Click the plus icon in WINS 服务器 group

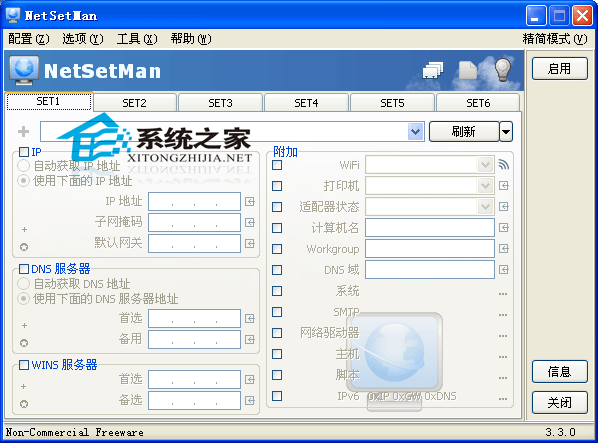pyautogui.click(x=24, y=387)
